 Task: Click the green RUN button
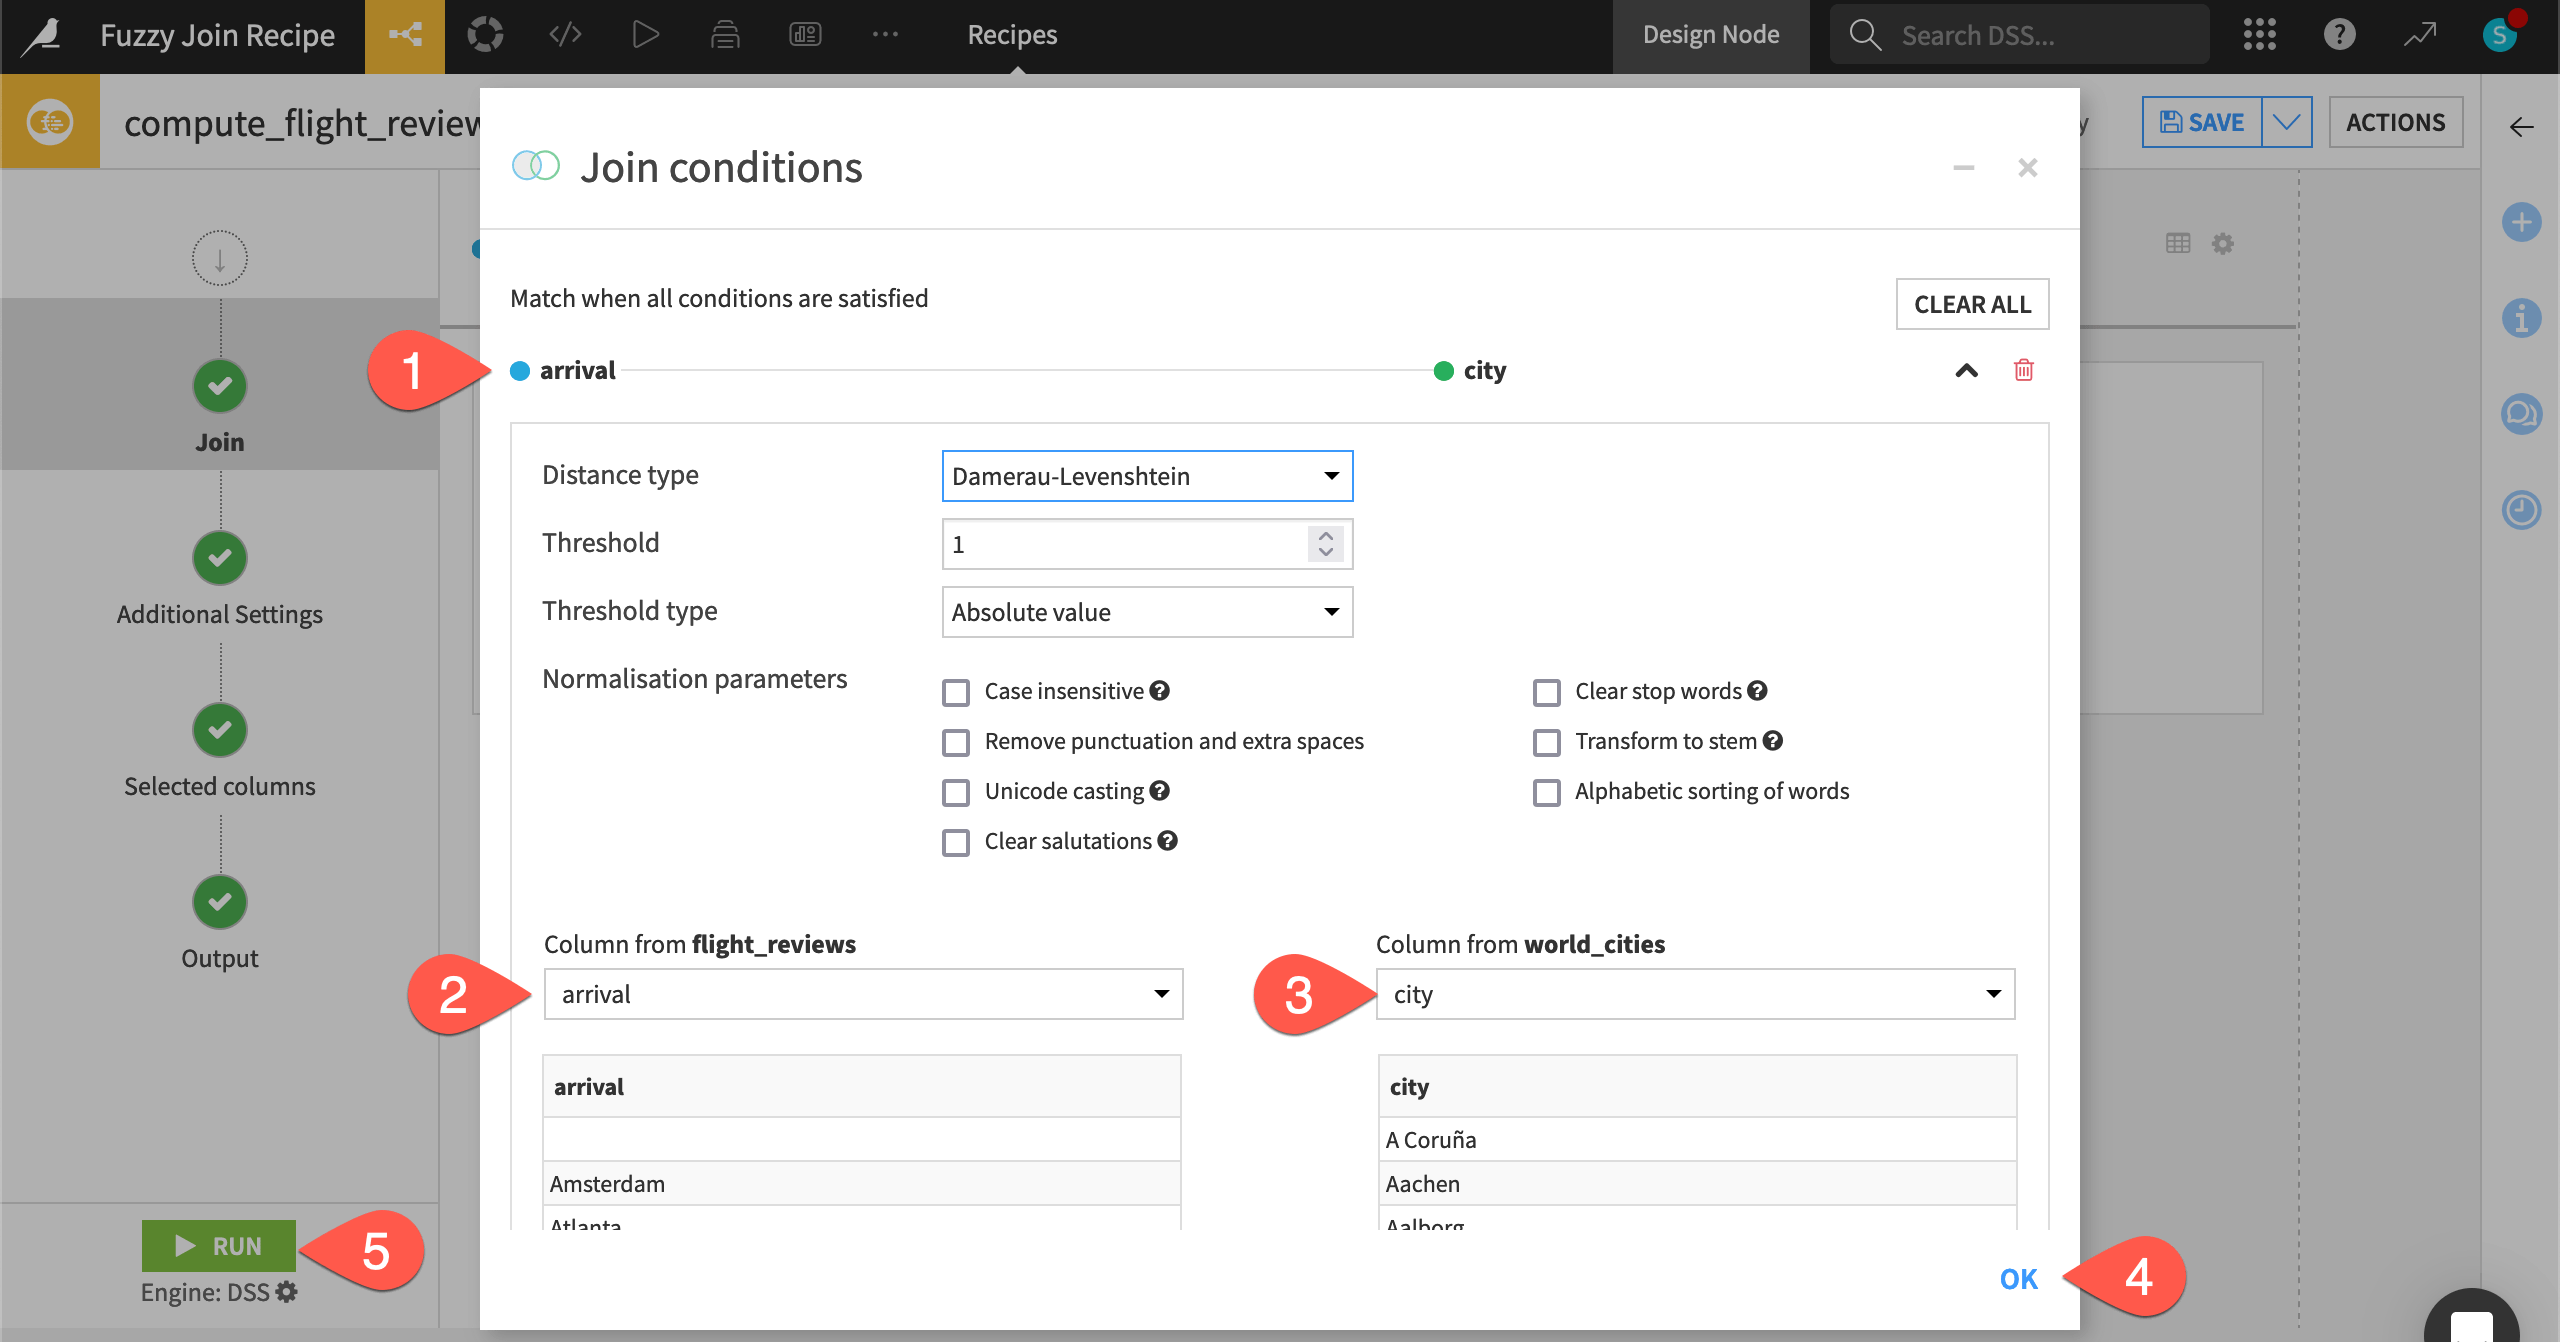coord(219,1245)
